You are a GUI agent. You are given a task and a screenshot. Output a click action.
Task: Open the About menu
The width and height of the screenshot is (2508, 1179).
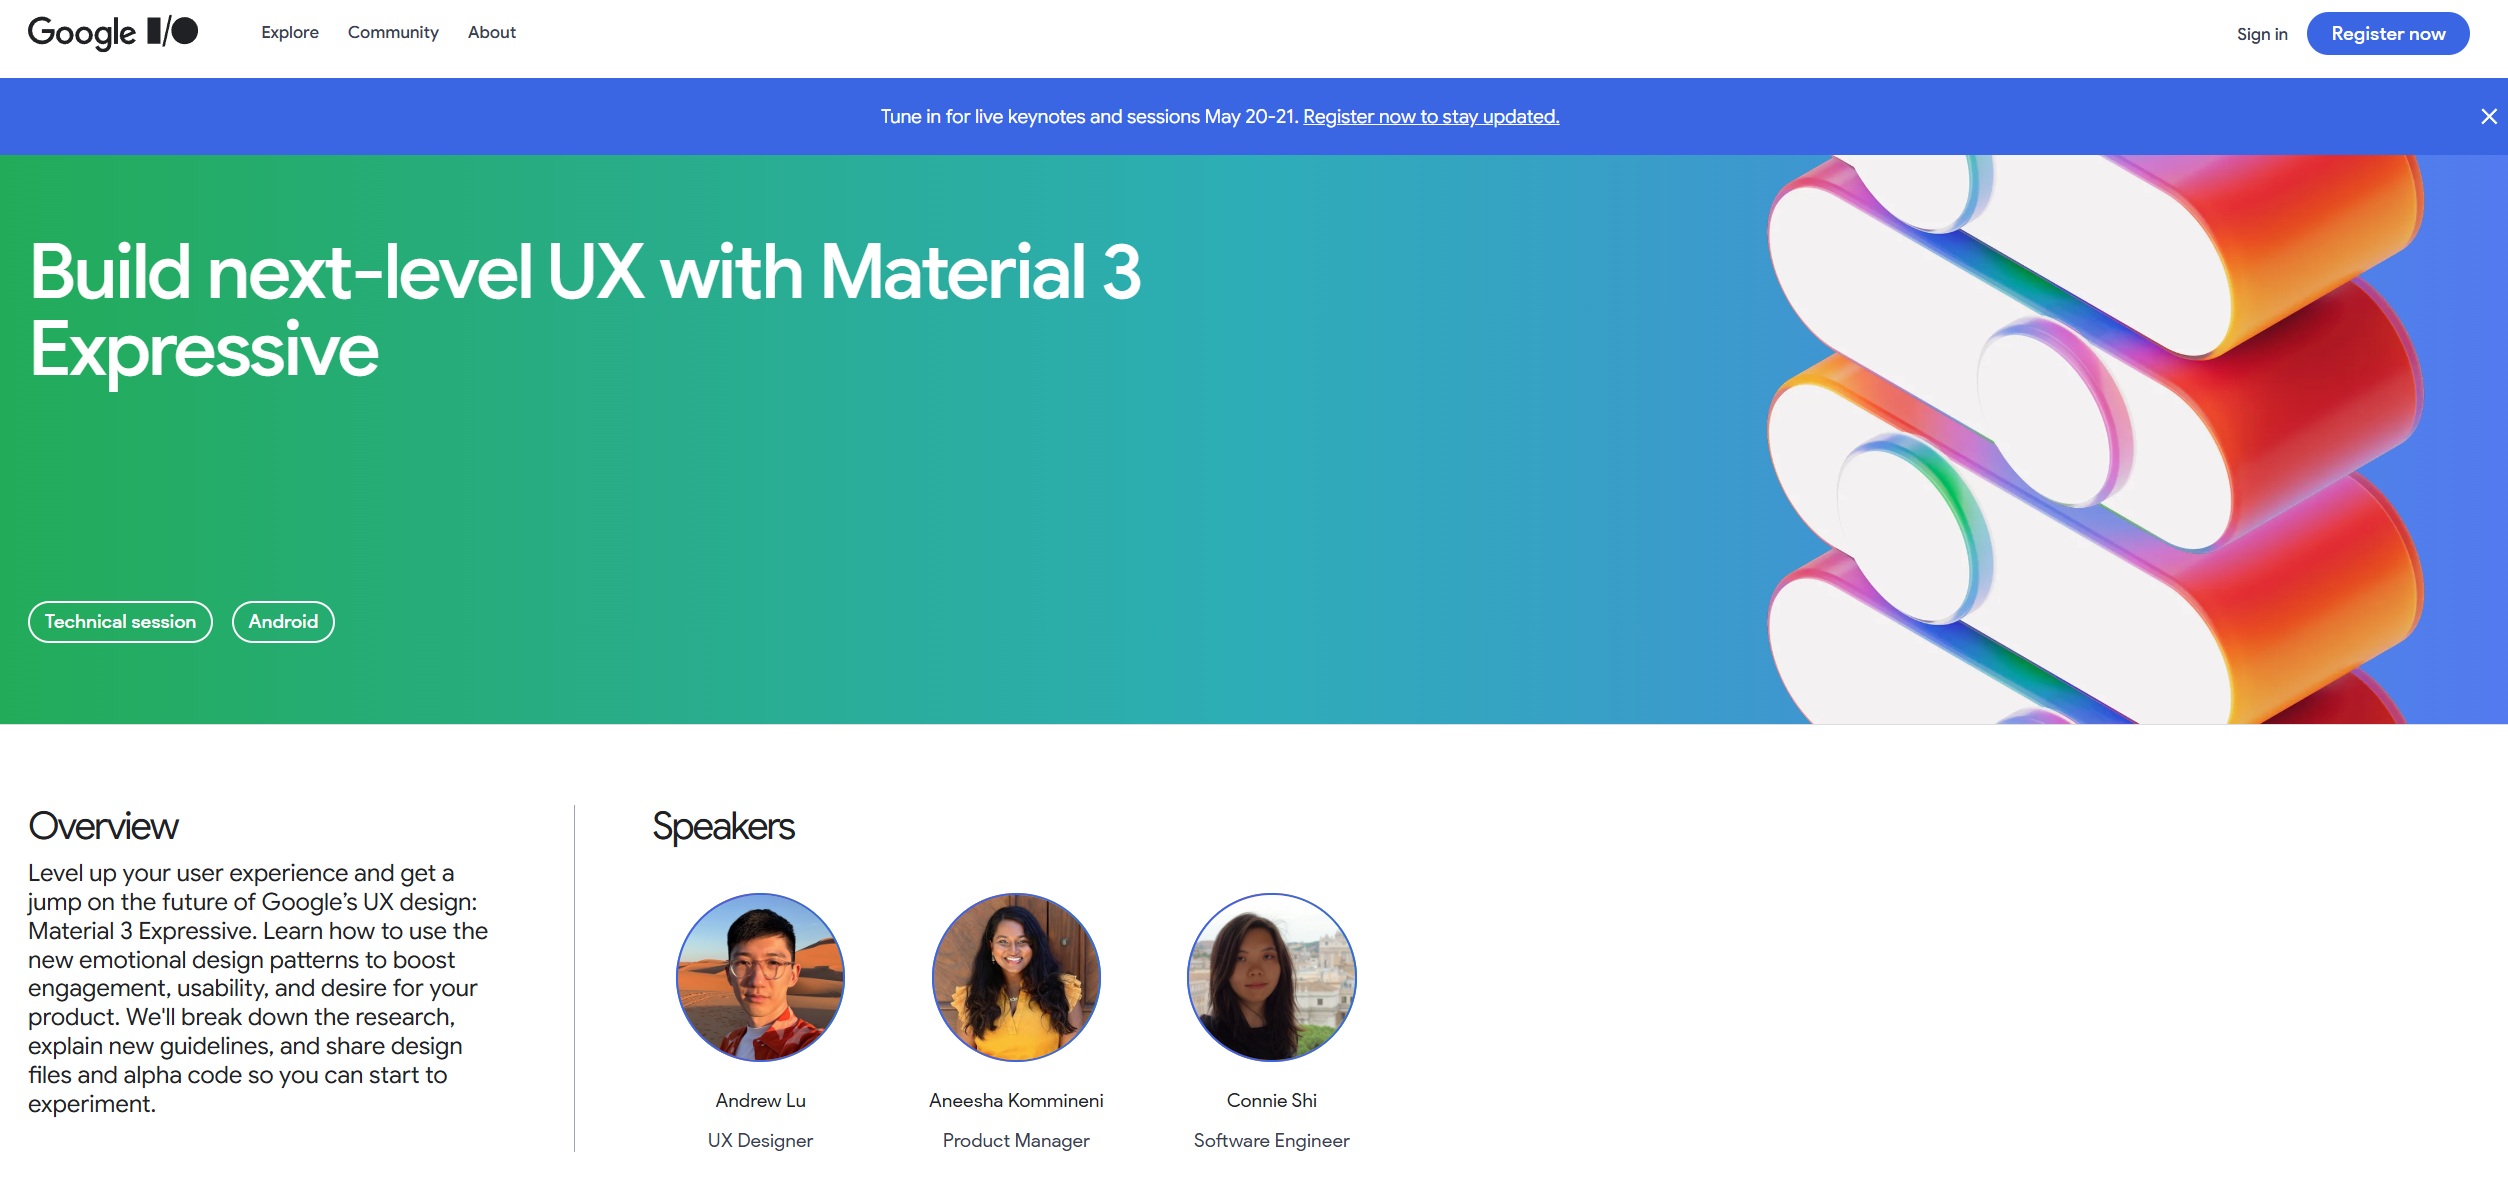click(x=491, y=33)
